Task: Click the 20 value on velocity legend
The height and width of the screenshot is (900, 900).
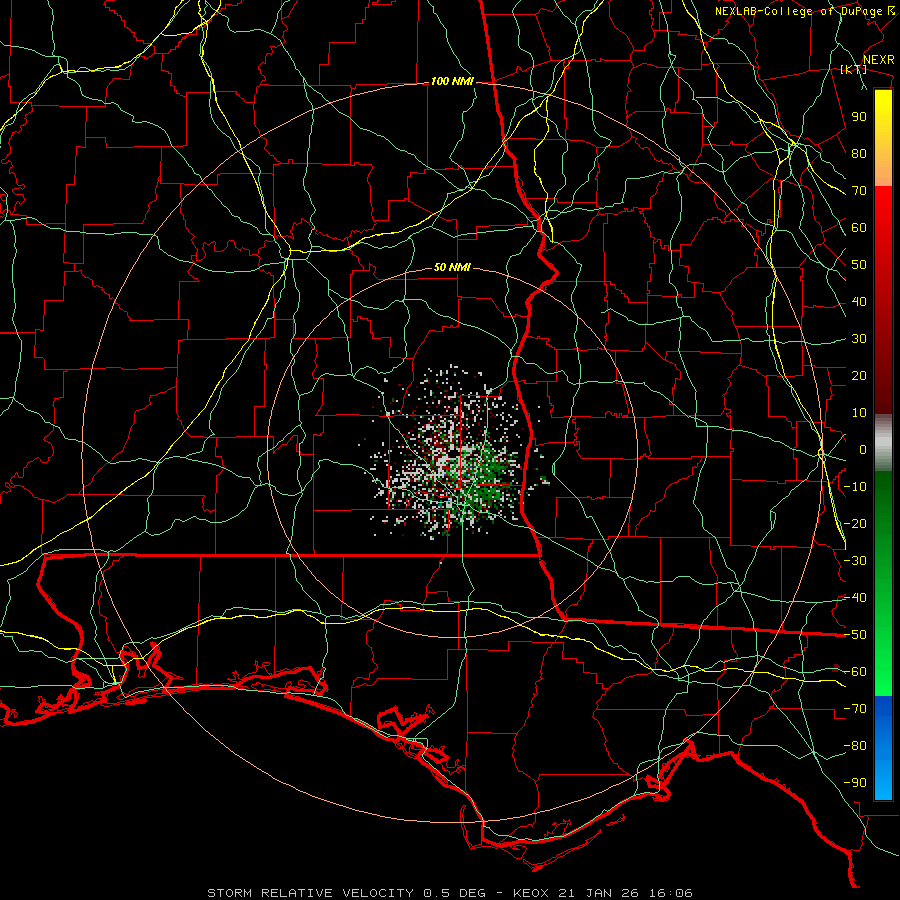Action: (x=859, y=375)
